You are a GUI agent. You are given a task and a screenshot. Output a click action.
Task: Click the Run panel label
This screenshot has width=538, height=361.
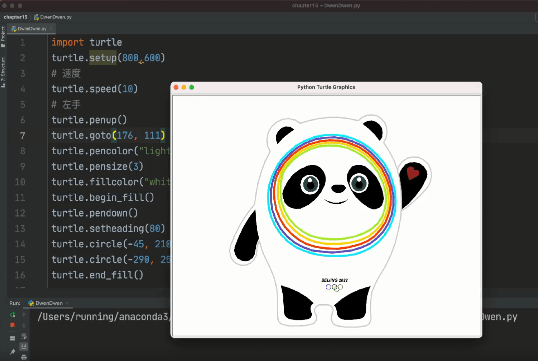pyautogui.click(x=14, y=303)
